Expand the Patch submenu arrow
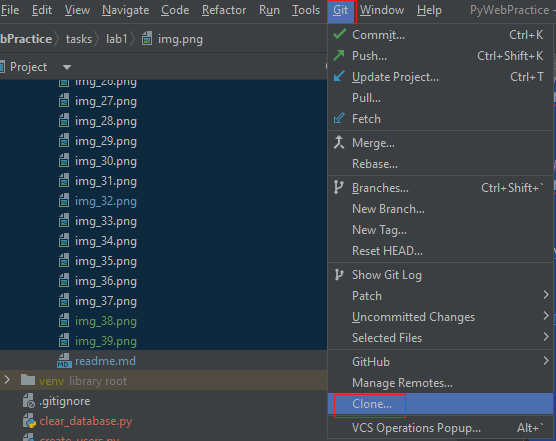556x441 pixels. (x=546, y=295)
